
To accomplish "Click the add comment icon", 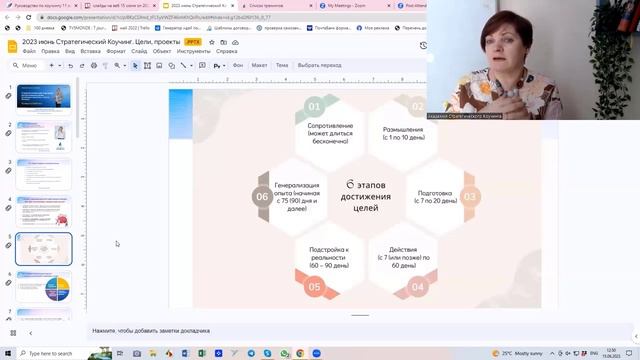I will 202,65.
